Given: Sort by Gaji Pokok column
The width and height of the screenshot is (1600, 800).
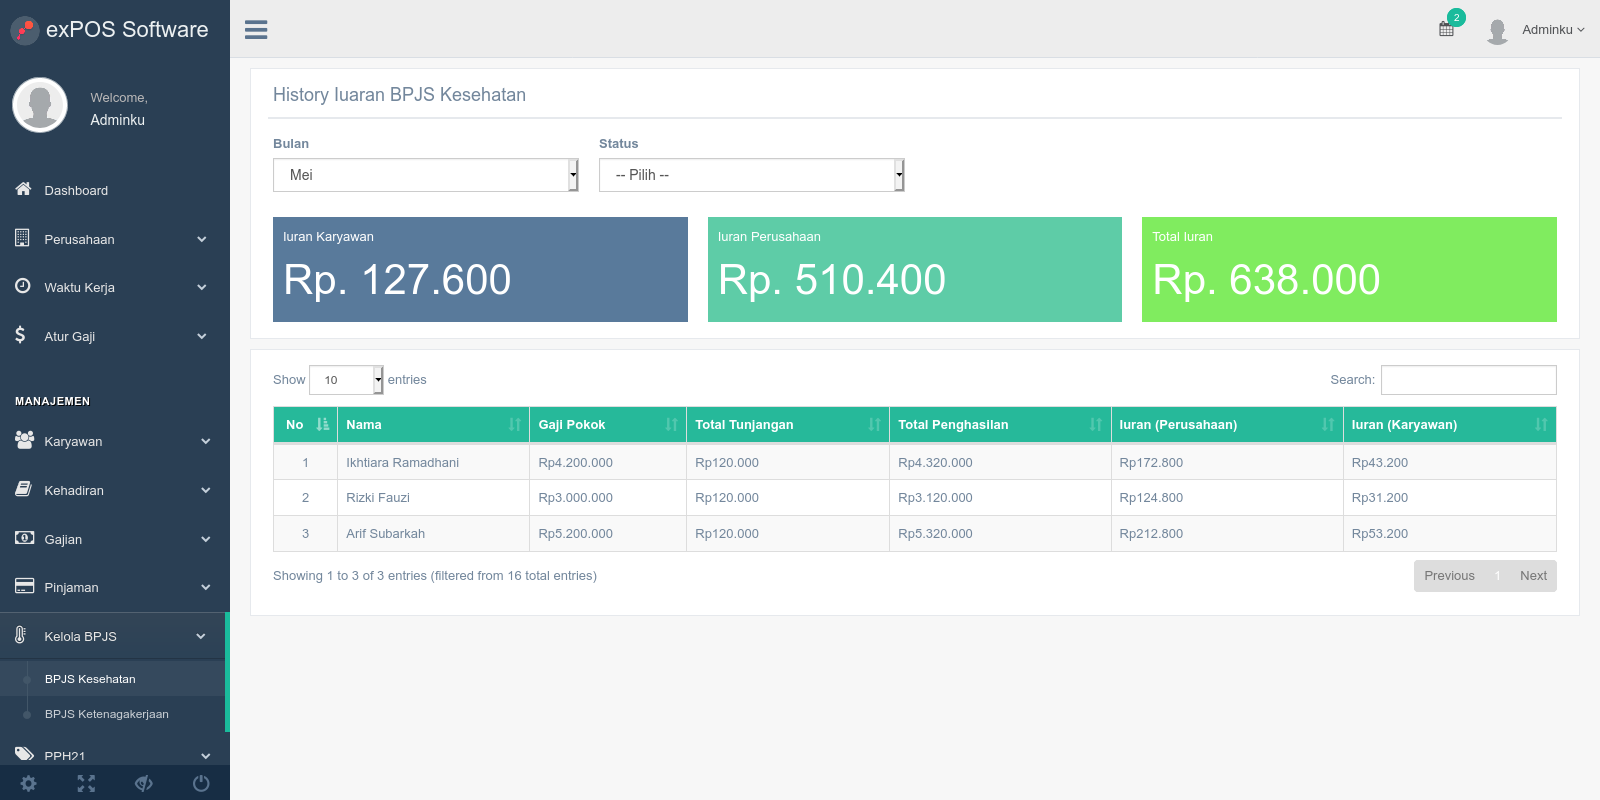Looking at the screenshot, I should [608, 425].
